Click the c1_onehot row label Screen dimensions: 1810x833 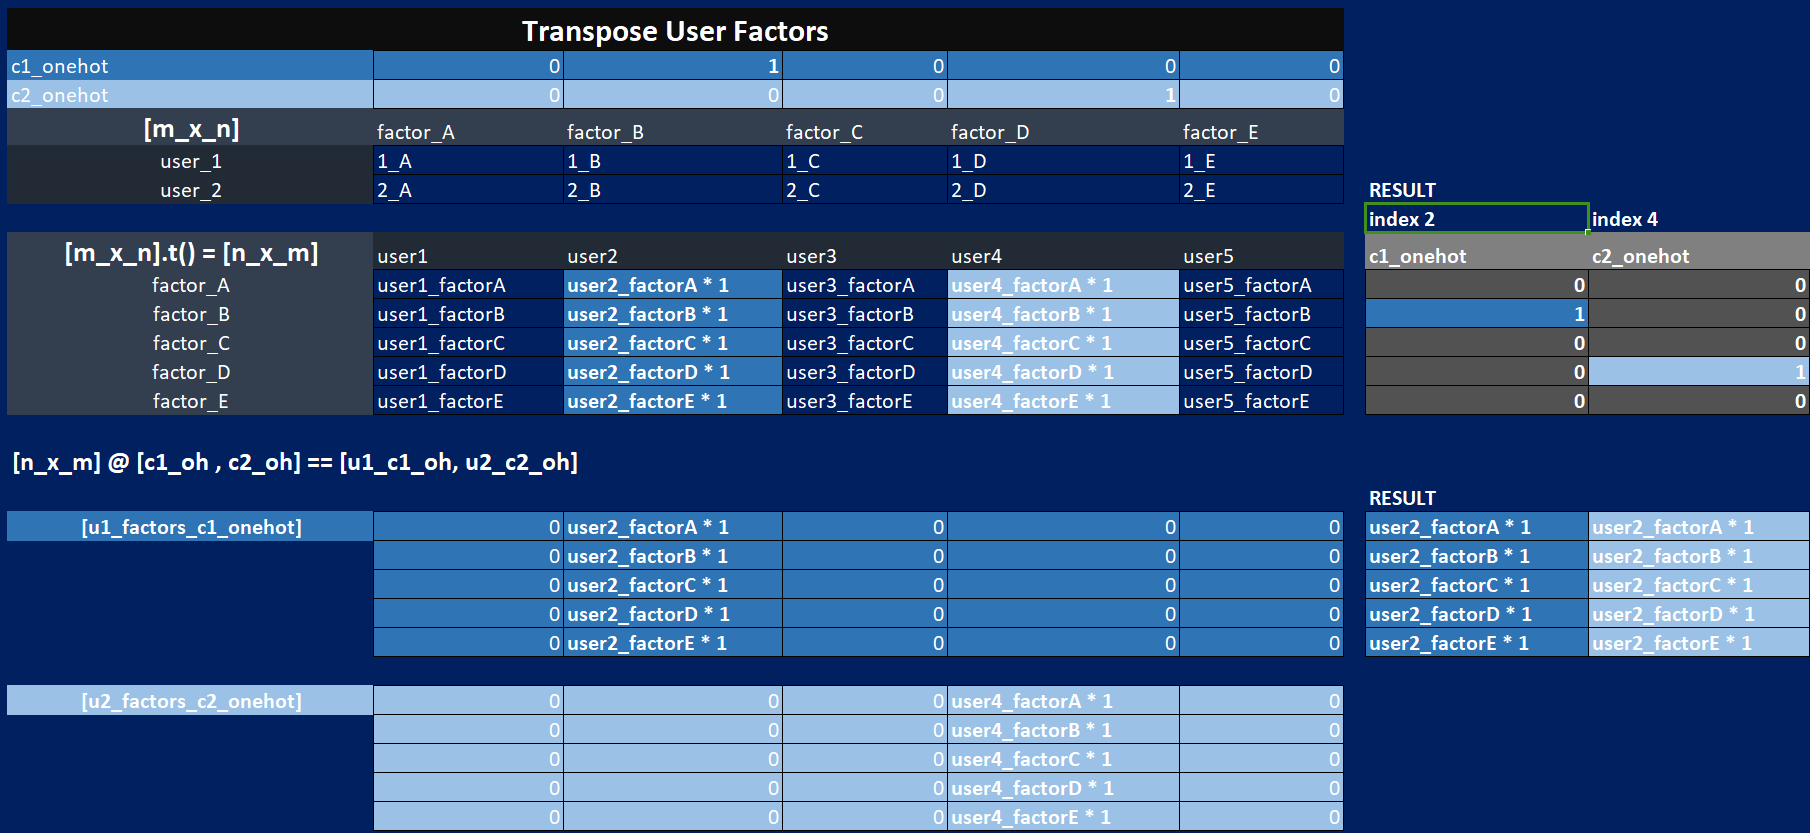point(190,66)
